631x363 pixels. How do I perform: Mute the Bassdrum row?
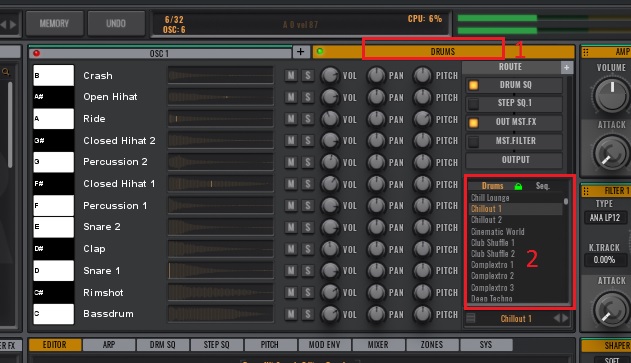point(291,314)
